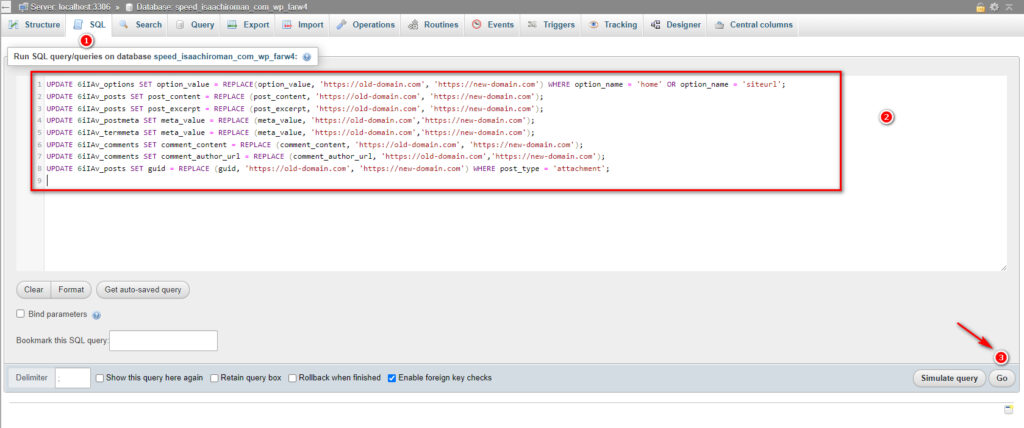The width and height of the screenshot is (1024, 428).
Task: Select the SQL tab
Action: [x=90, y=25]
